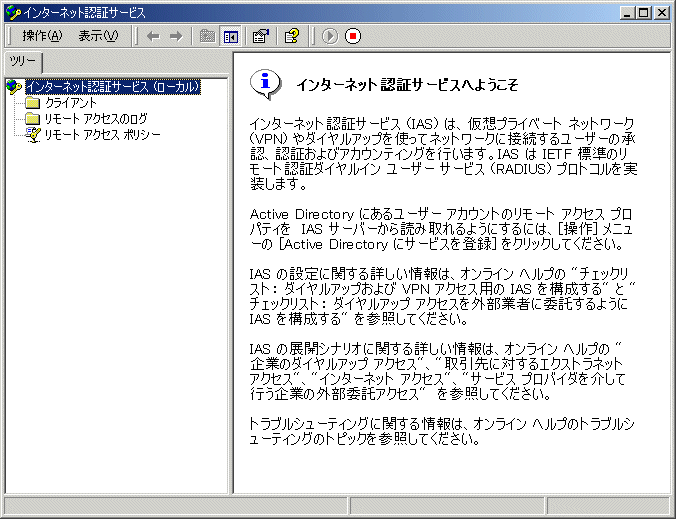
Task: Open the Properties toolbar icon
Action: coord(260,36)
